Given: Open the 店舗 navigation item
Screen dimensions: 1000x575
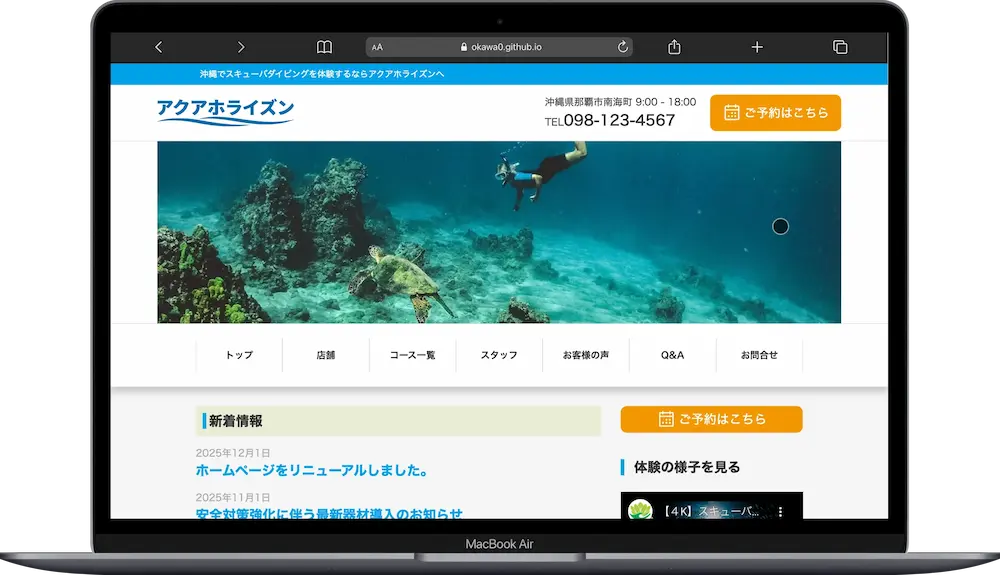Looking at the screenshot, I should (x=326, y=355).
